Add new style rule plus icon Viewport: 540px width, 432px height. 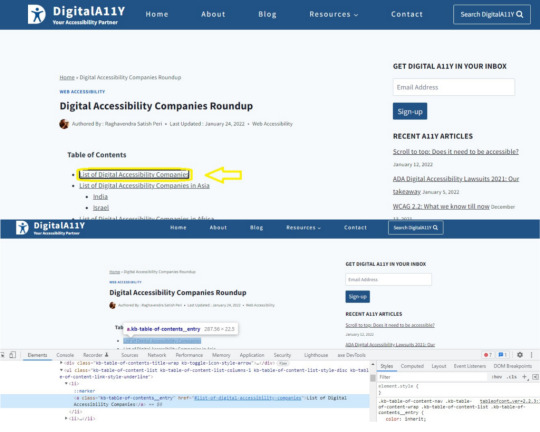tap(525, 377)
